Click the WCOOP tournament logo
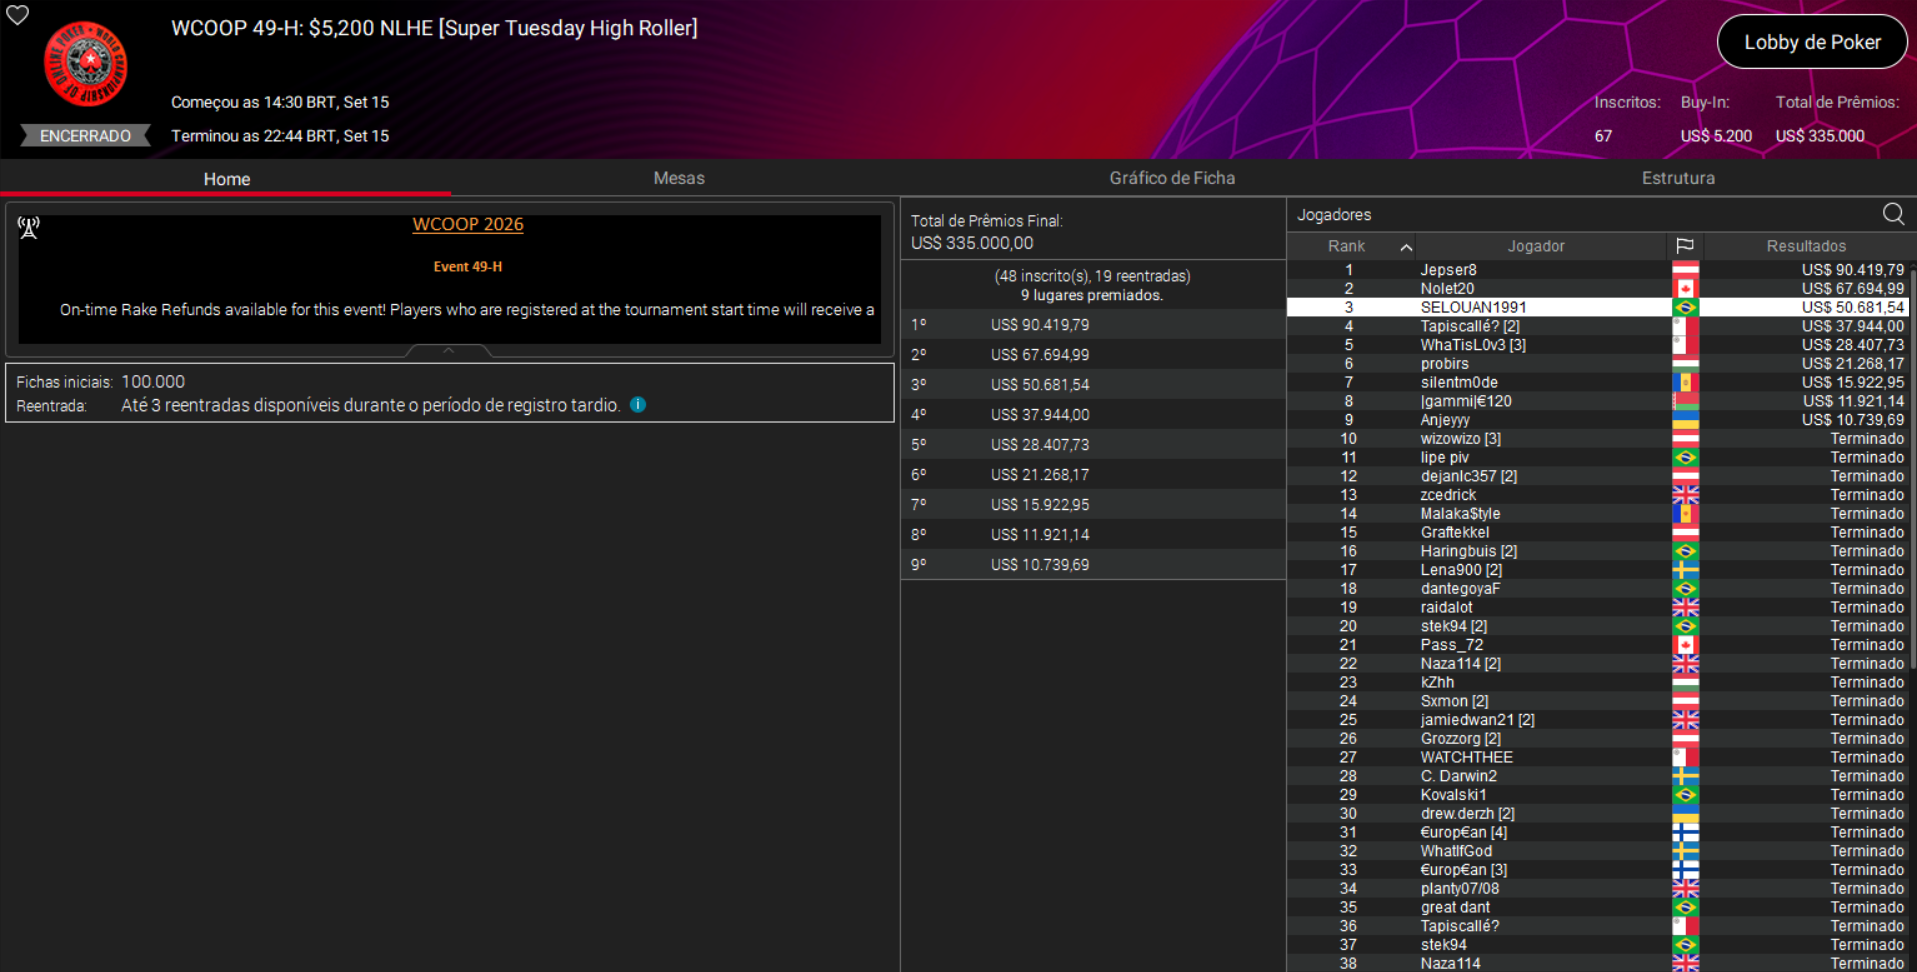This screenshot has width=1917, height=972. point(86,64)
